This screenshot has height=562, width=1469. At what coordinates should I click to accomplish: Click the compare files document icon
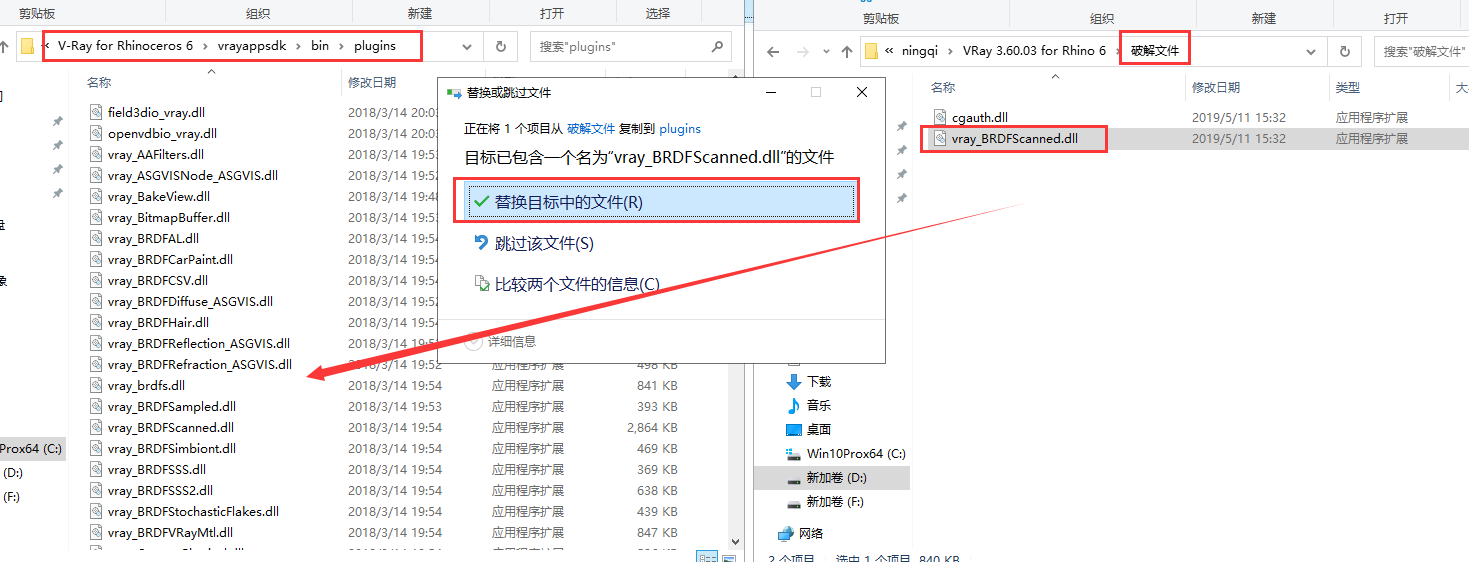(x=482, y=284)
